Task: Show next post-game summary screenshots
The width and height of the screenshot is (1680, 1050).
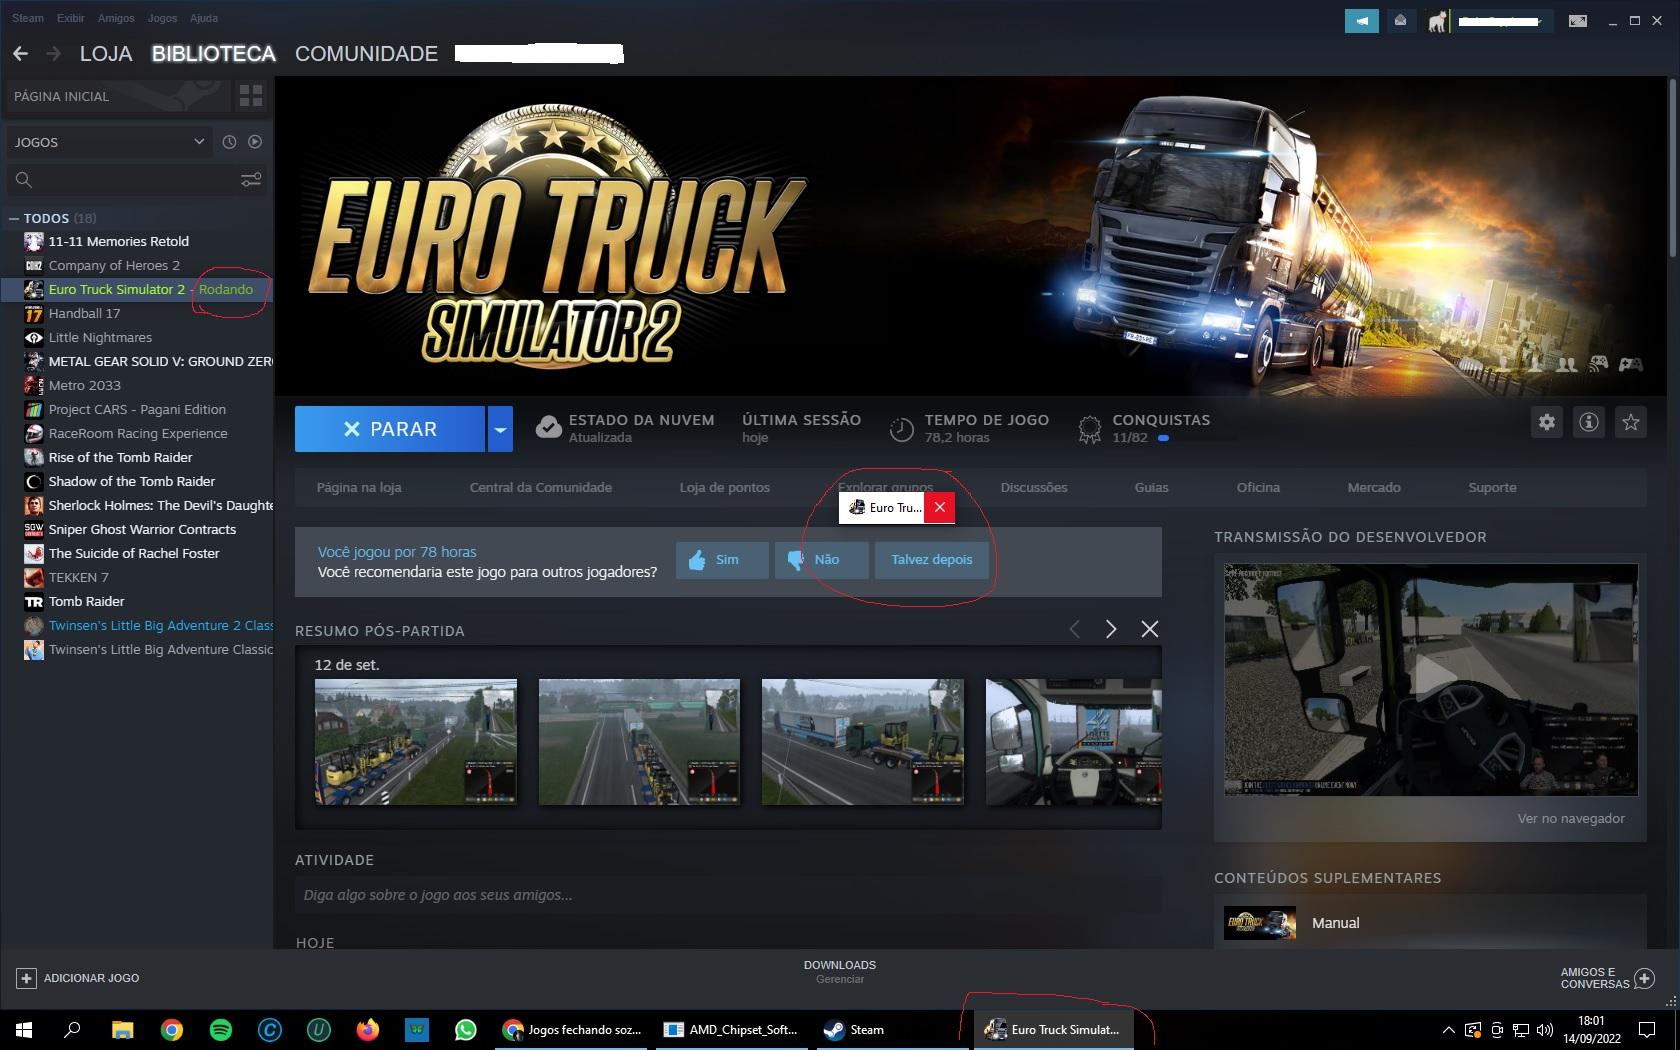Action: point(1111,629)
